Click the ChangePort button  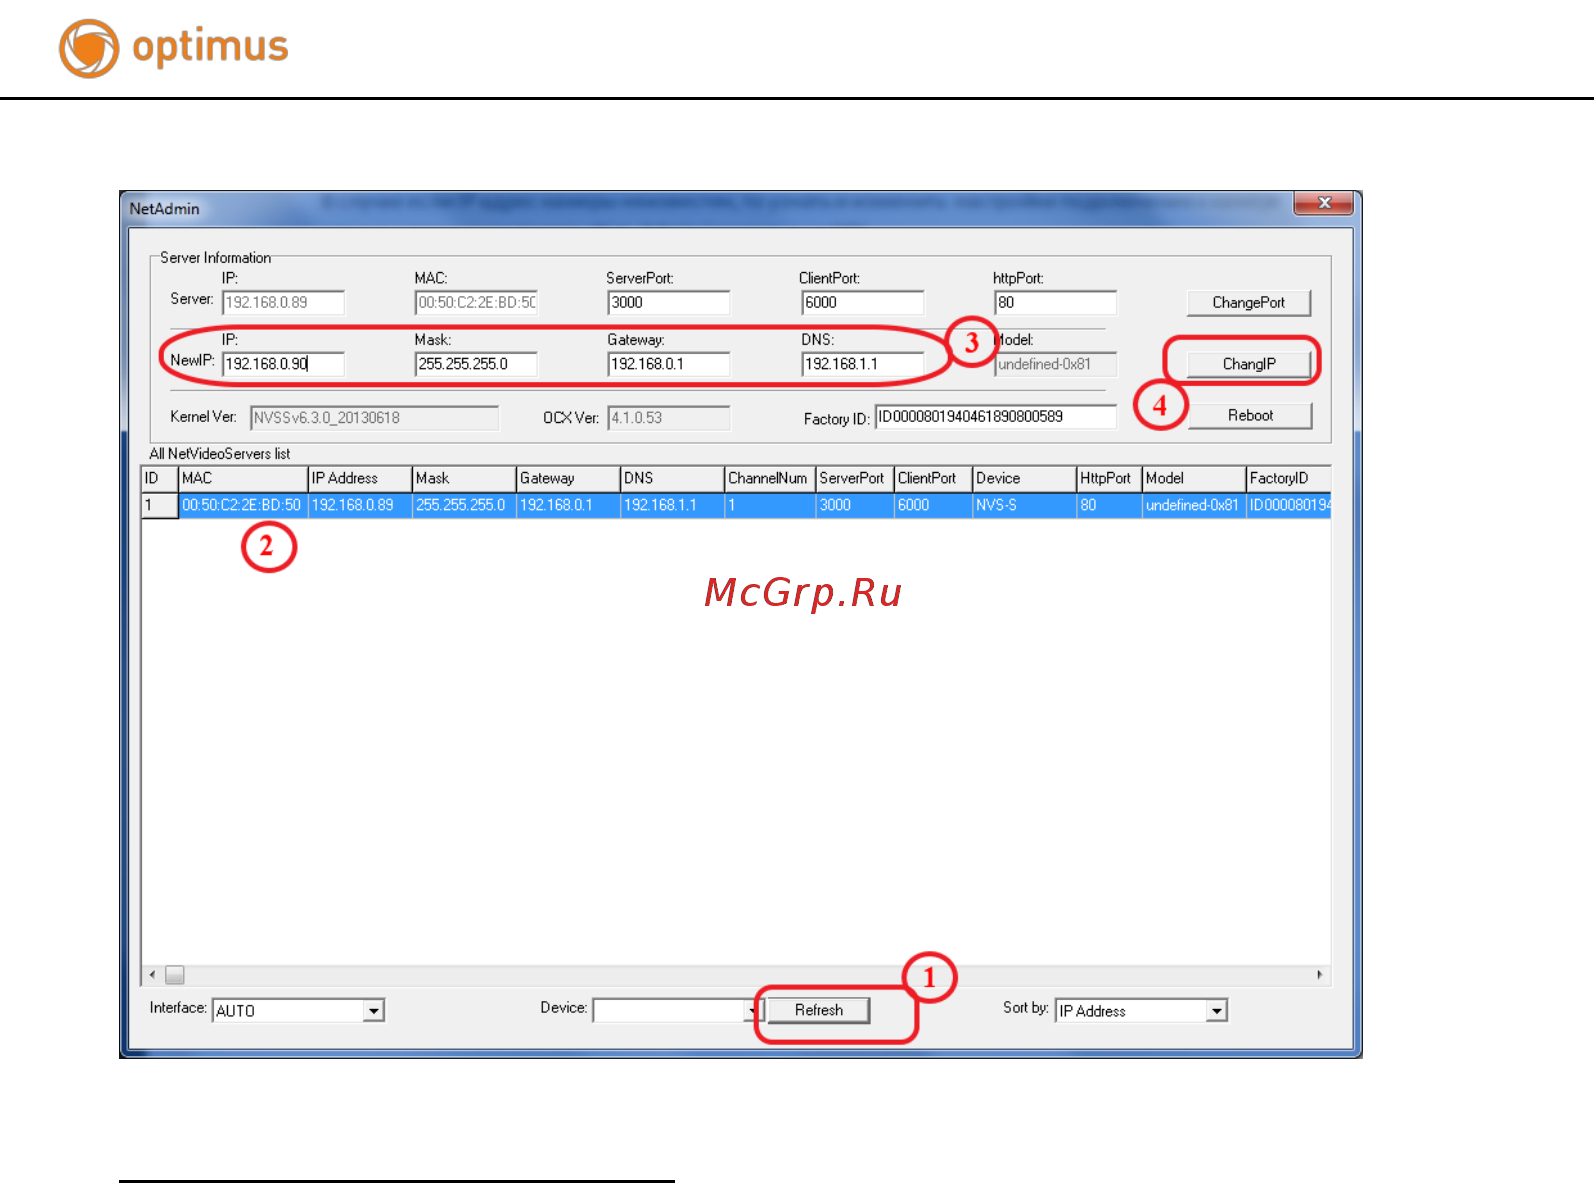(1248, 302)
